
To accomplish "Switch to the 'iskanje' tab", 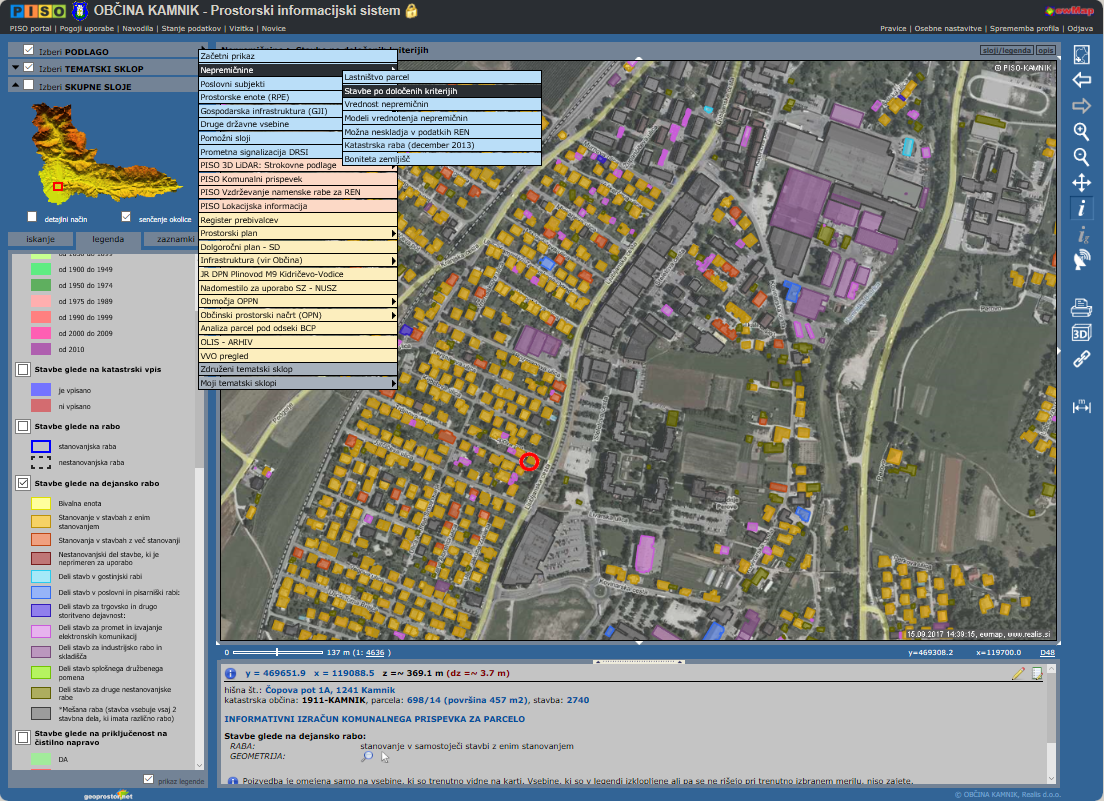I will click(x=40, y=240).
